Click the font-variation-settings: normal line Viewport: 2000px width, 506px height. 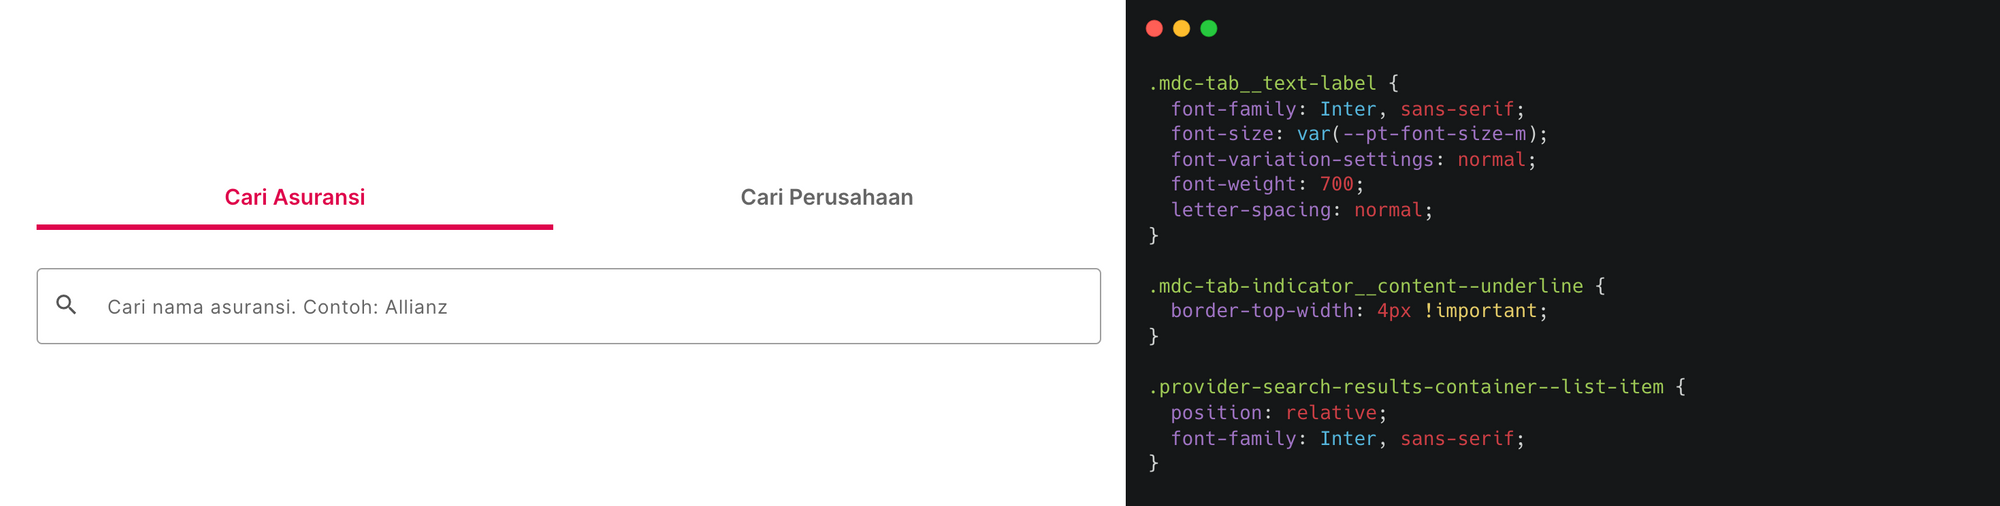click(x=1353, y=159)
